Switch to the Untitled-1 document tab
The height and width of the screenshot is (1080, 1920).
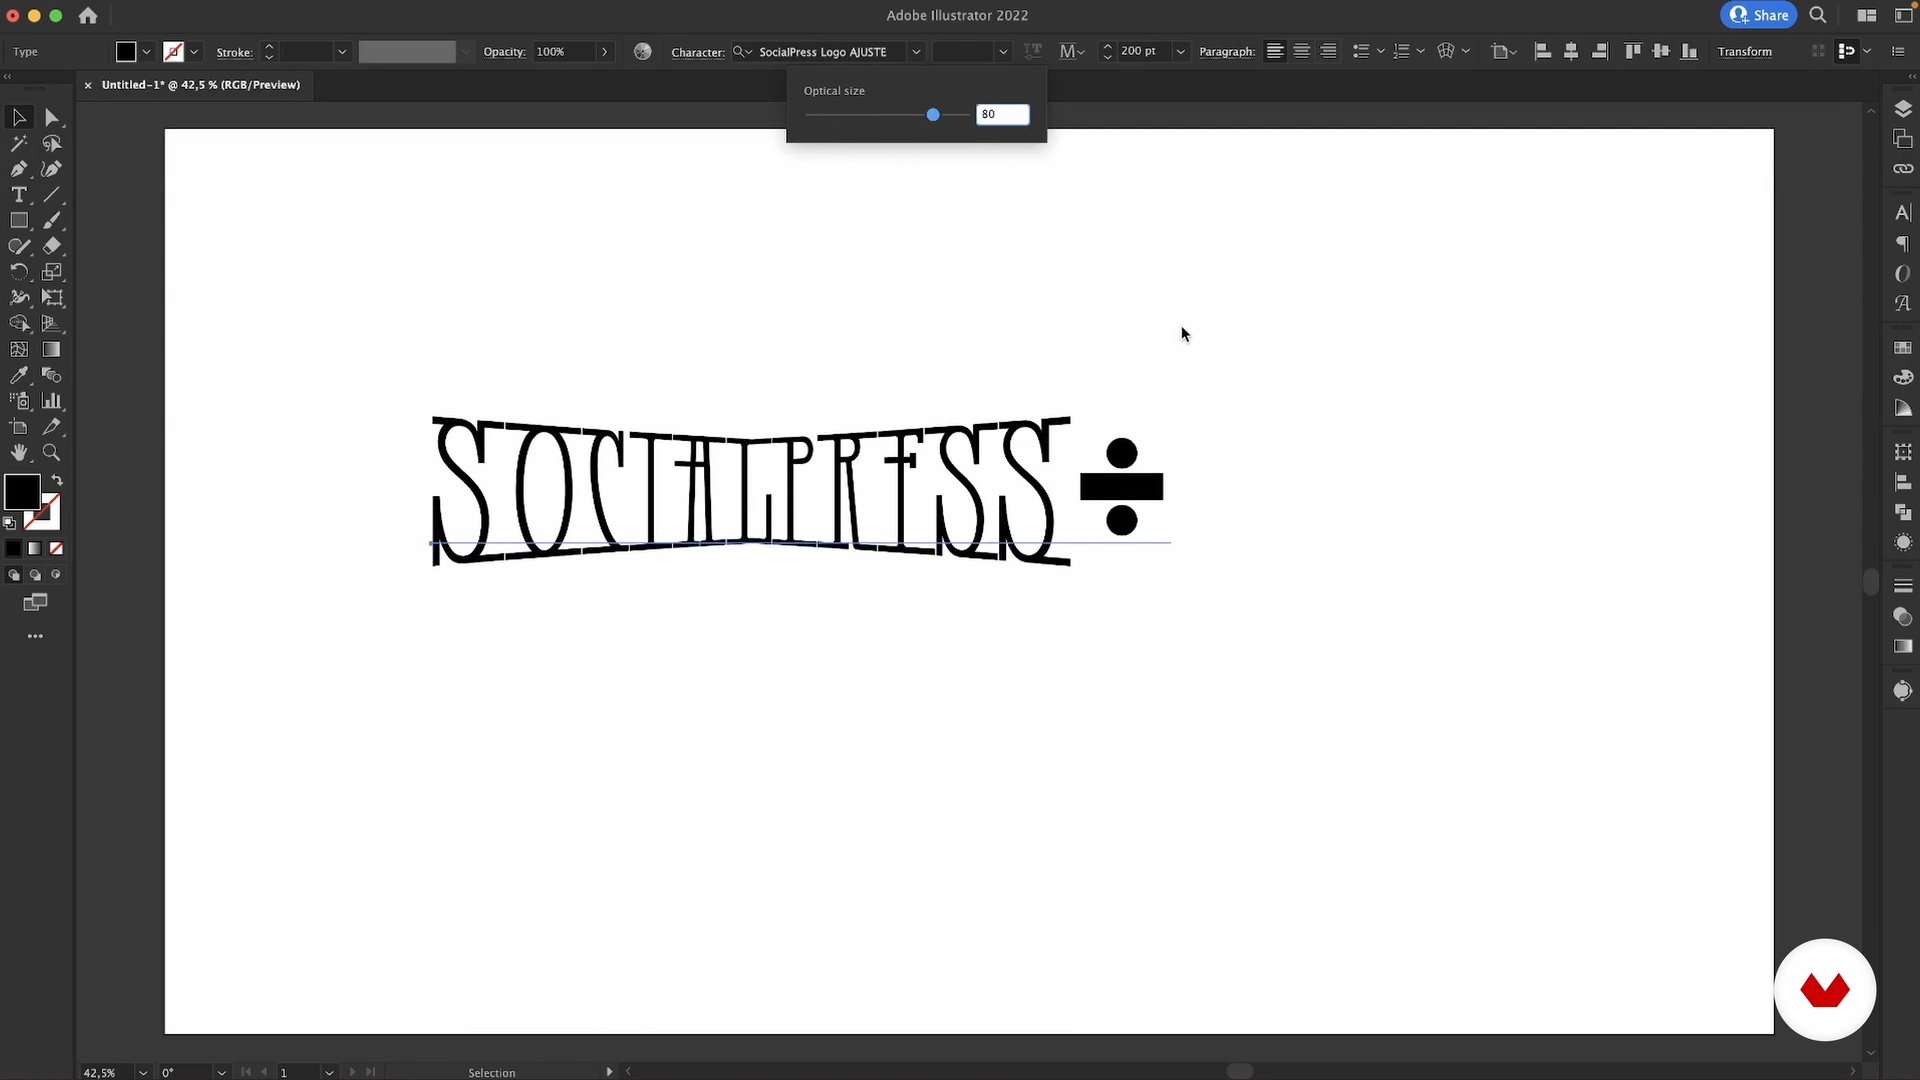[x=200, y=85]
